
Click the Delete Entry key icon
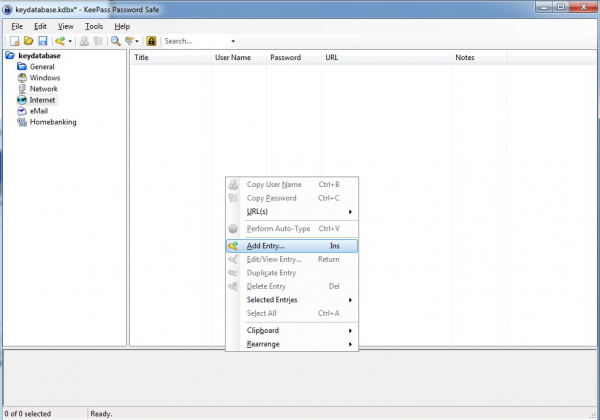[x=233, y=287]
